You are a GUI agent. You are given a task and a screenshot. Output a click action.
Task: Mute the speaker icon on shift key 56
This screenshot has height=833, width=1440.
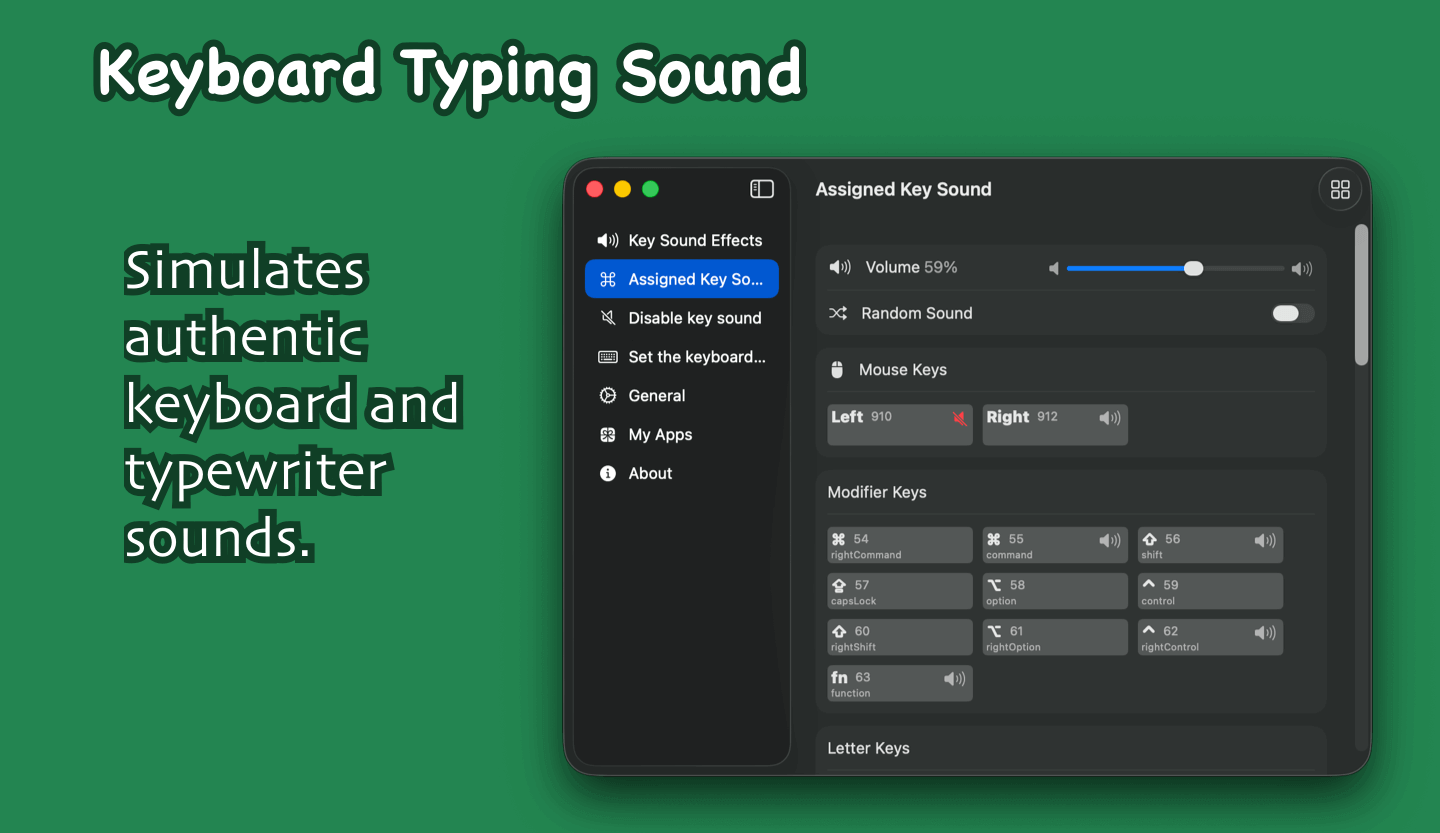1265,541
